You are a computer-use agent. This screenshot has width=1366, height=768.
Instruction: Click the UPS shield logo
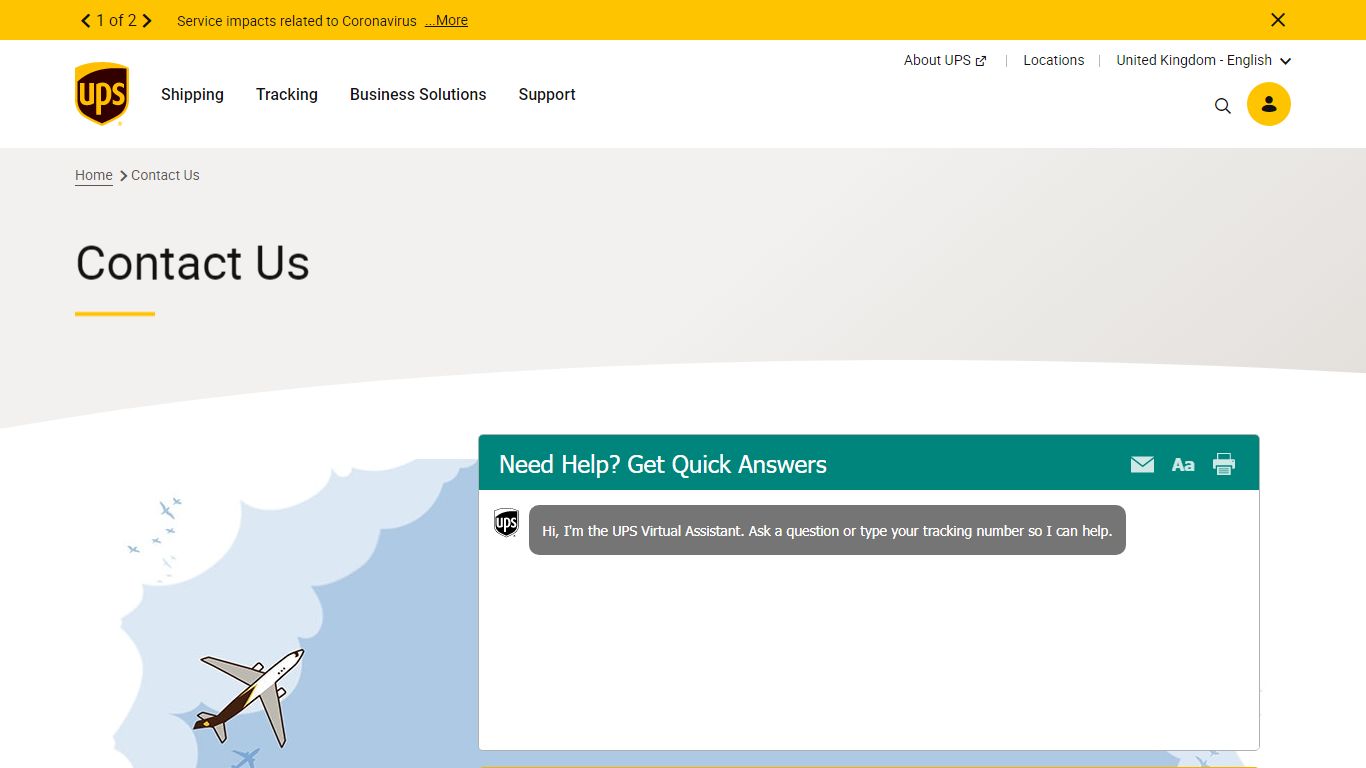point(102,94)
